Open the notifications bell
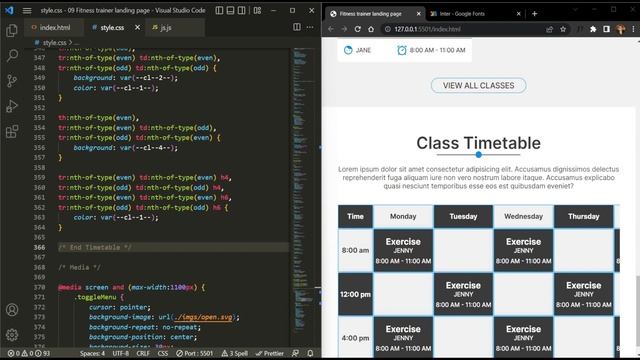 [310, 353]
